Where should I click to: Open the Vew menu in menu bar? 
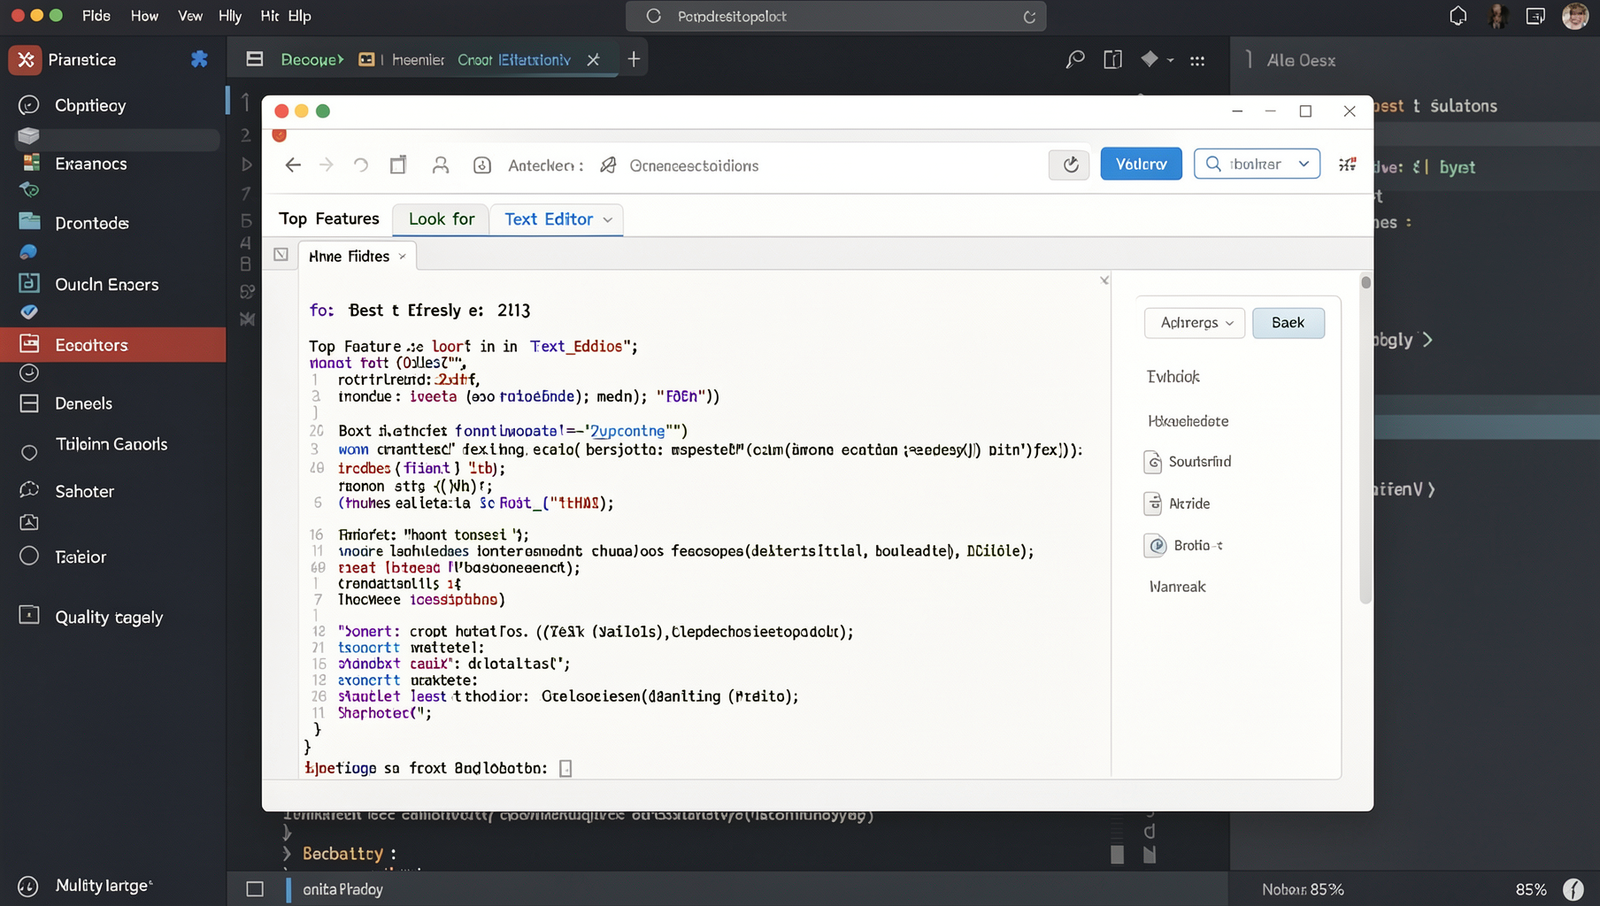(x=190, y=16)
